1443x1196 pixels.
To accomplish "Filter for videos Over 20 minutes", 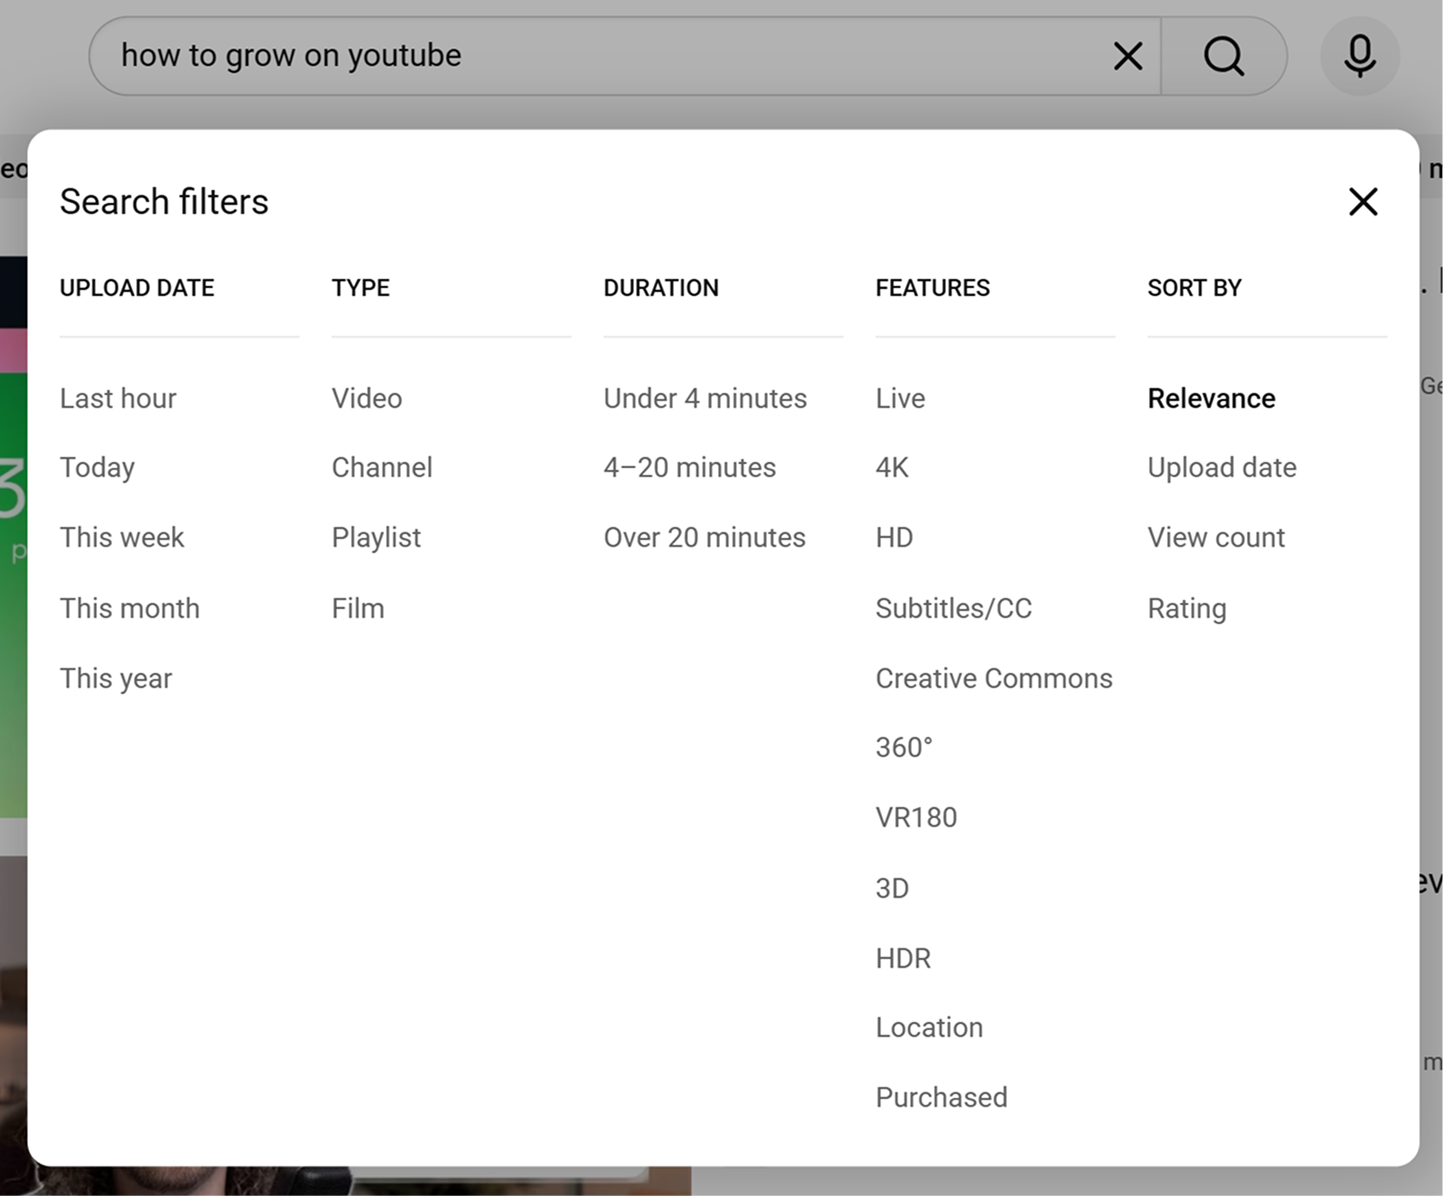I will [704, 537].
